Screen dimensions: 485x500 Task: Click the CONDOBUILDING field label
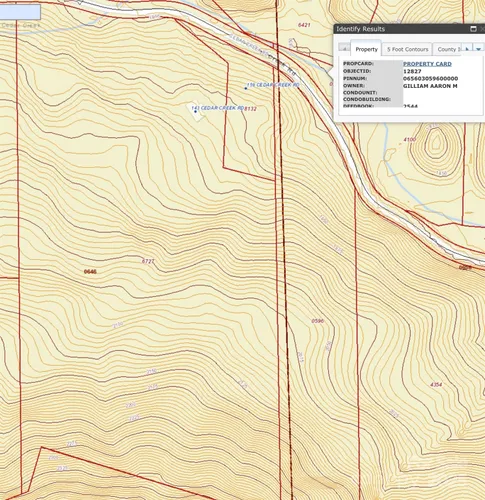tap(367, 99)
